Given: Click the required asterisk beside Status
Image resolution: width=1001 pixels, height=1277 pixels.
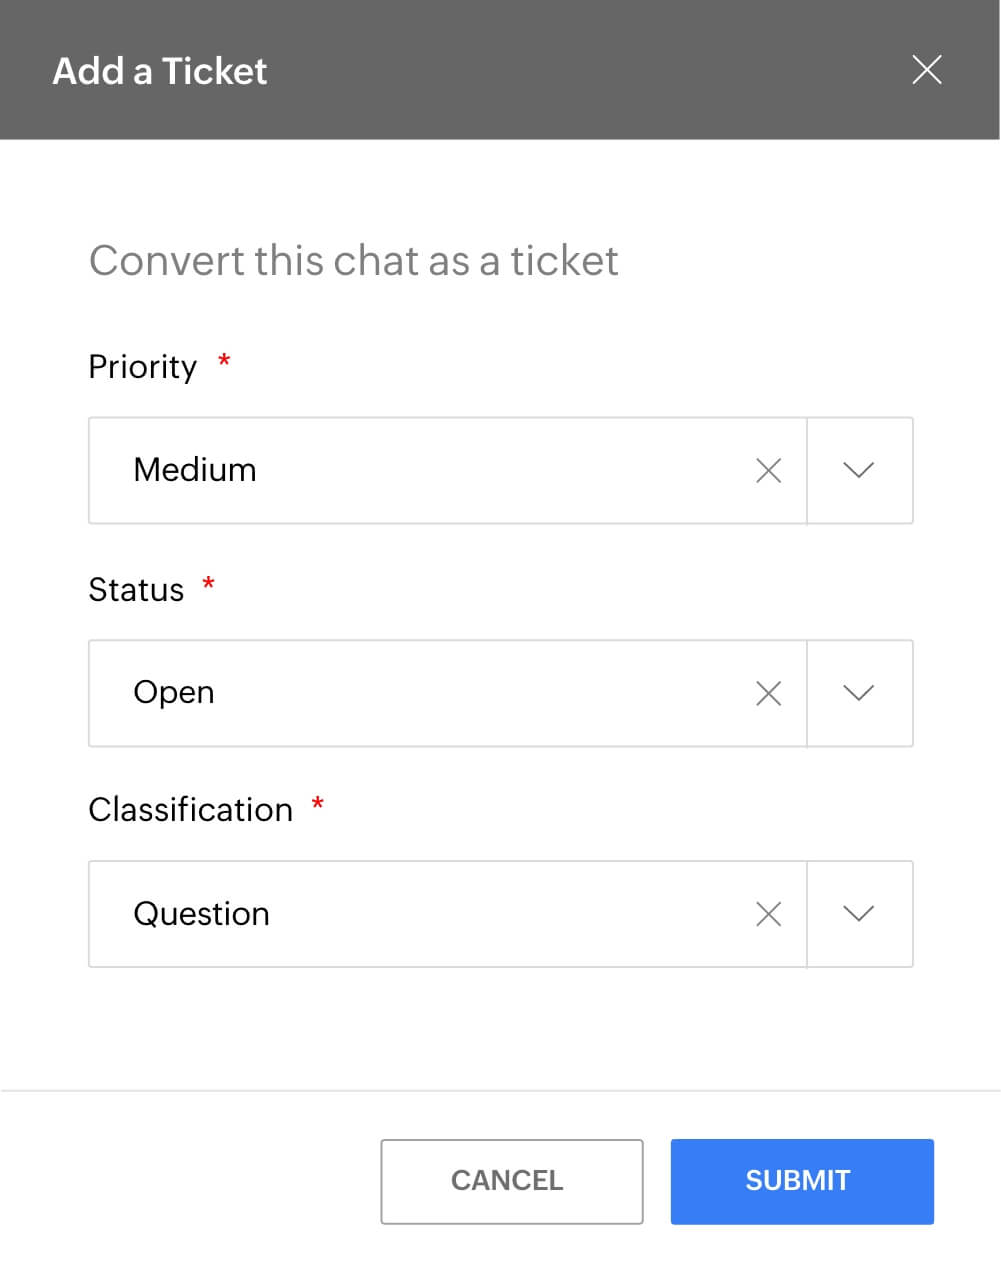Looking at the screenshot, I should [x=208, y=586].
